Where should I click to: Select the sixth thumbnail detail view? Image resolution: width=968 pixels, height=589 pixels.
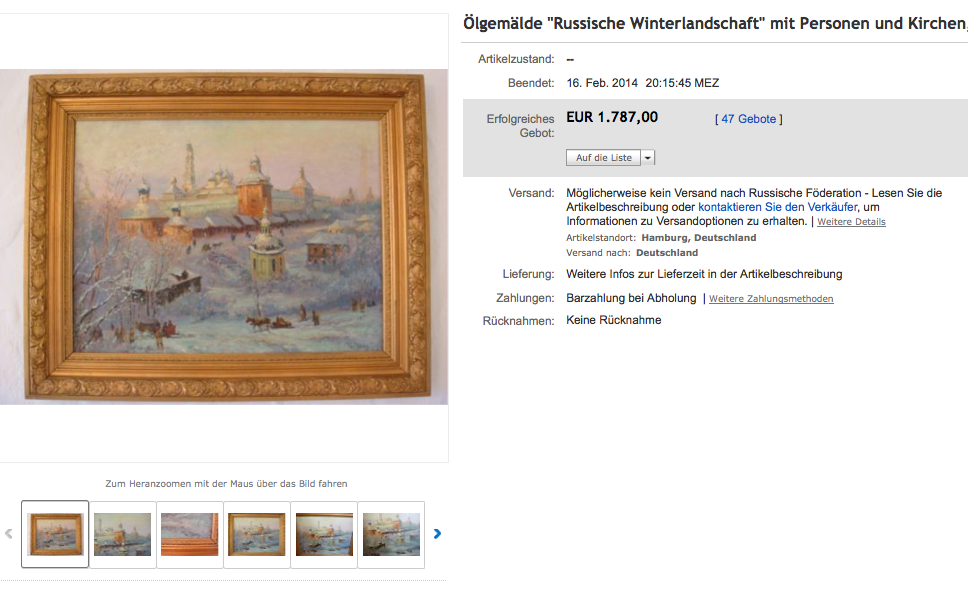tap(391, 534)
